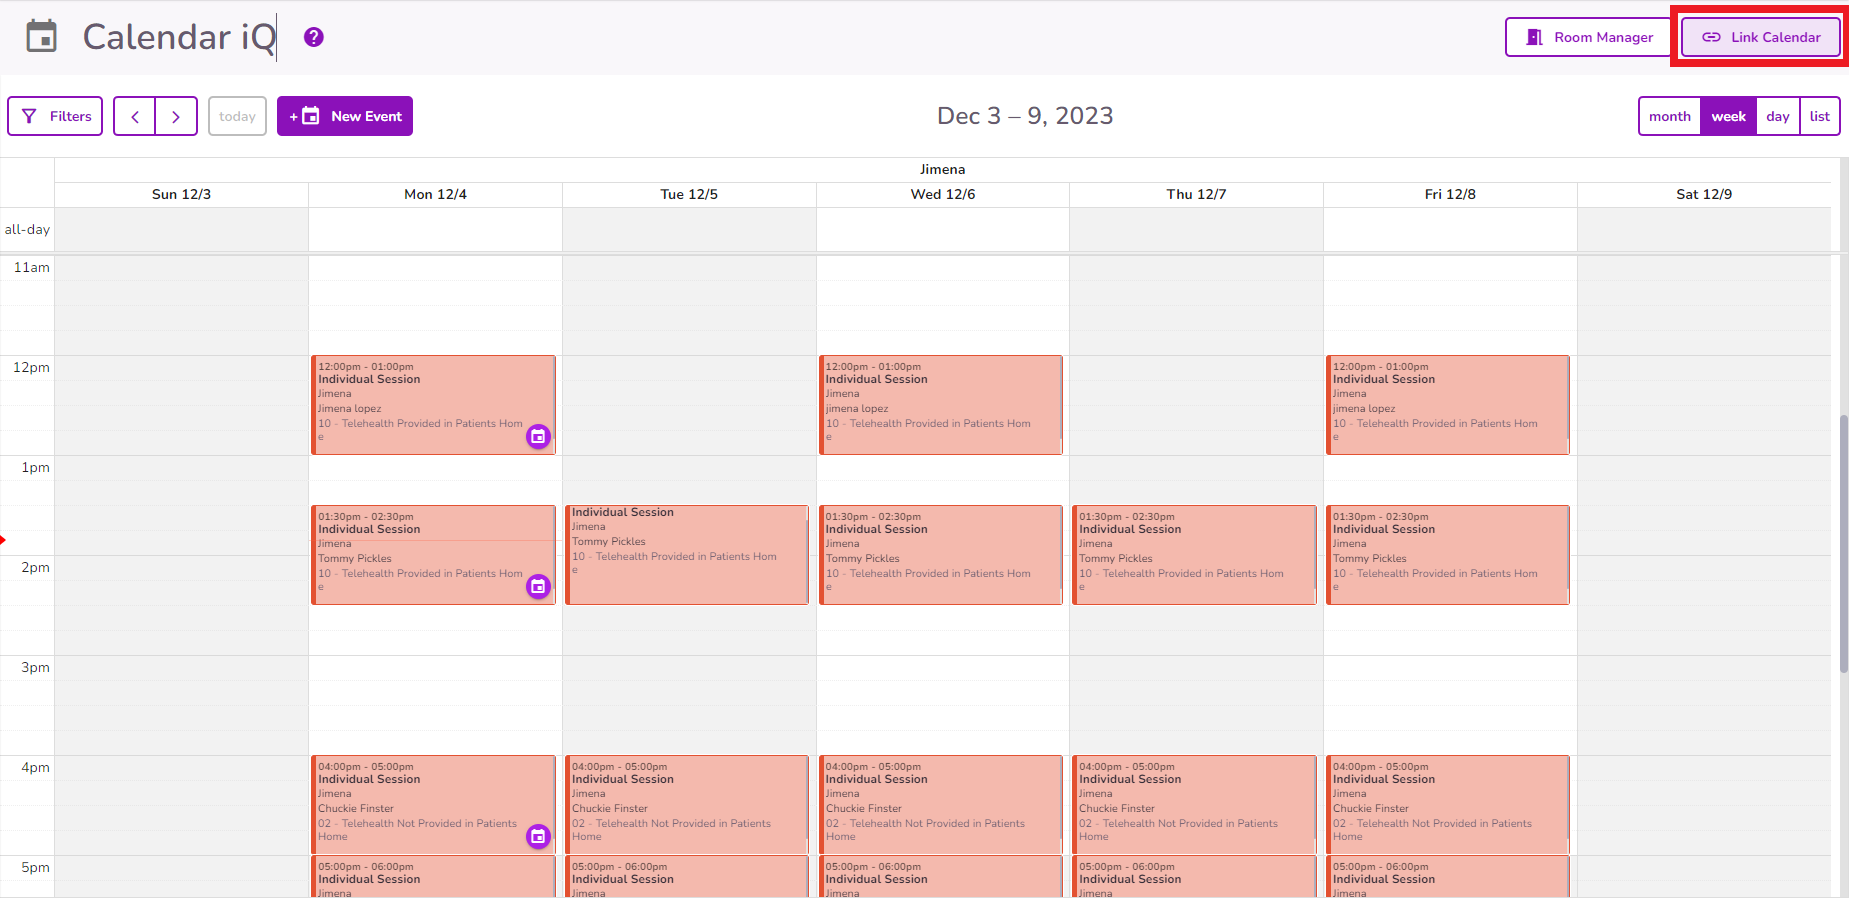Open Room Manager
Screen dimensions: 1849x898
click(x=1587, y=37)
